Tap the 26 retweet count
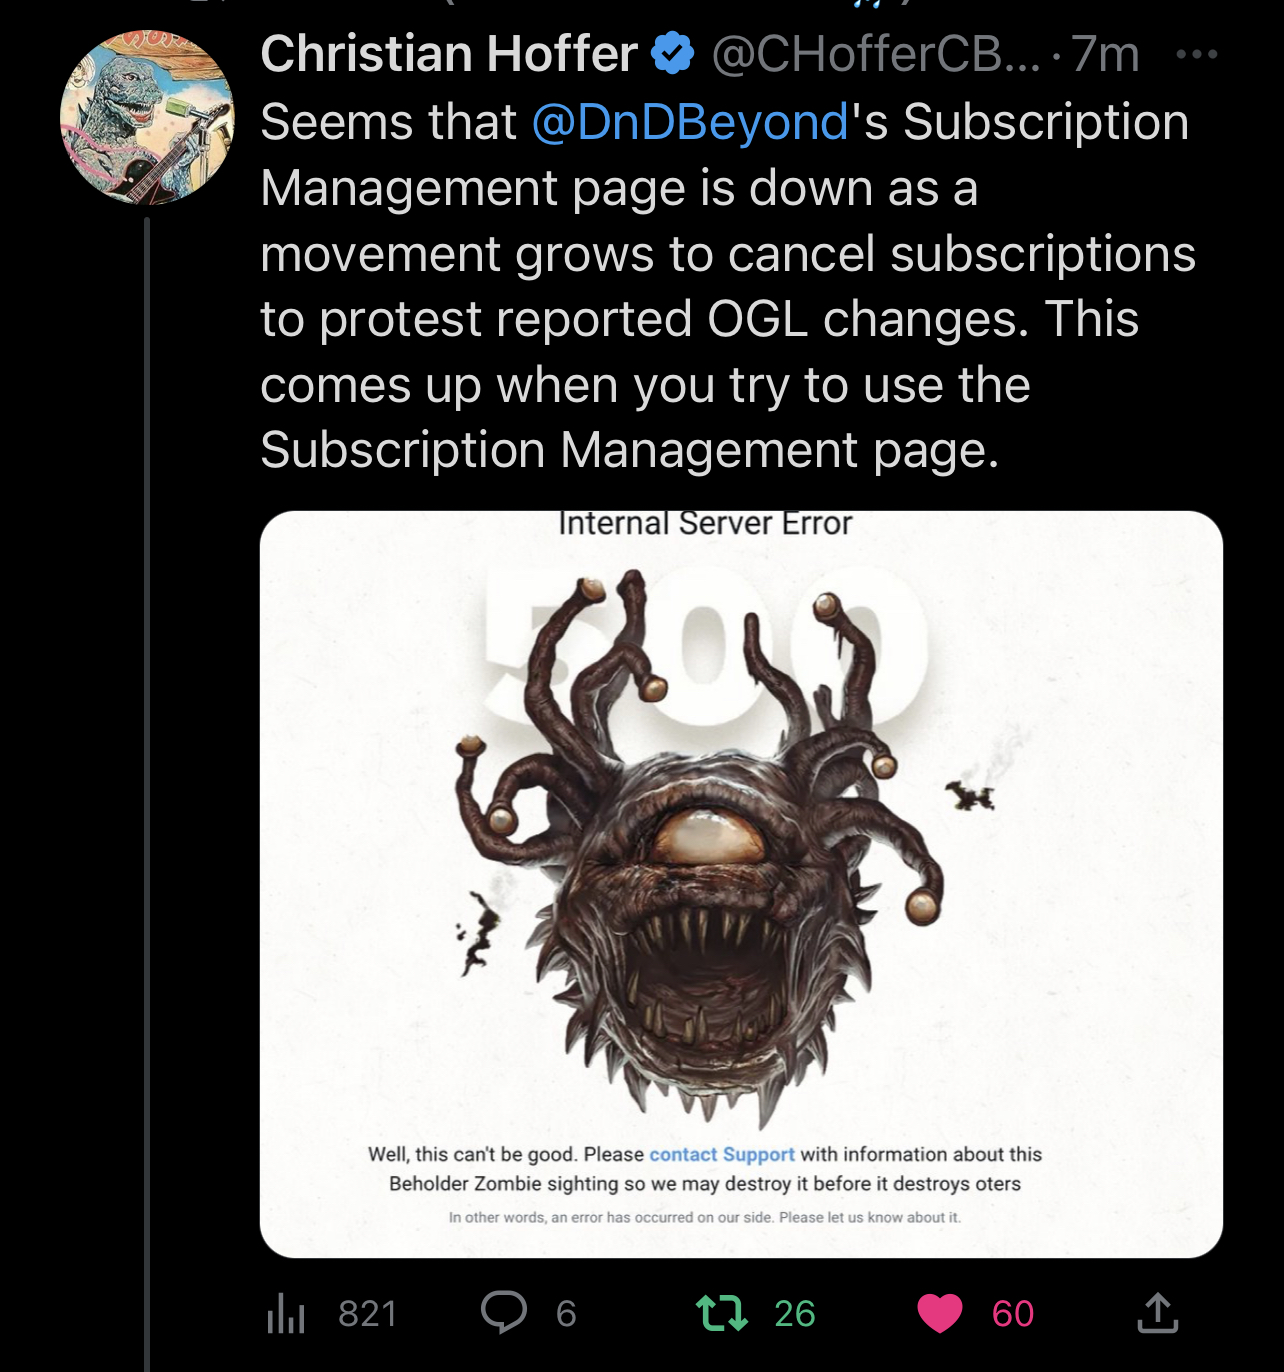 795,1313
